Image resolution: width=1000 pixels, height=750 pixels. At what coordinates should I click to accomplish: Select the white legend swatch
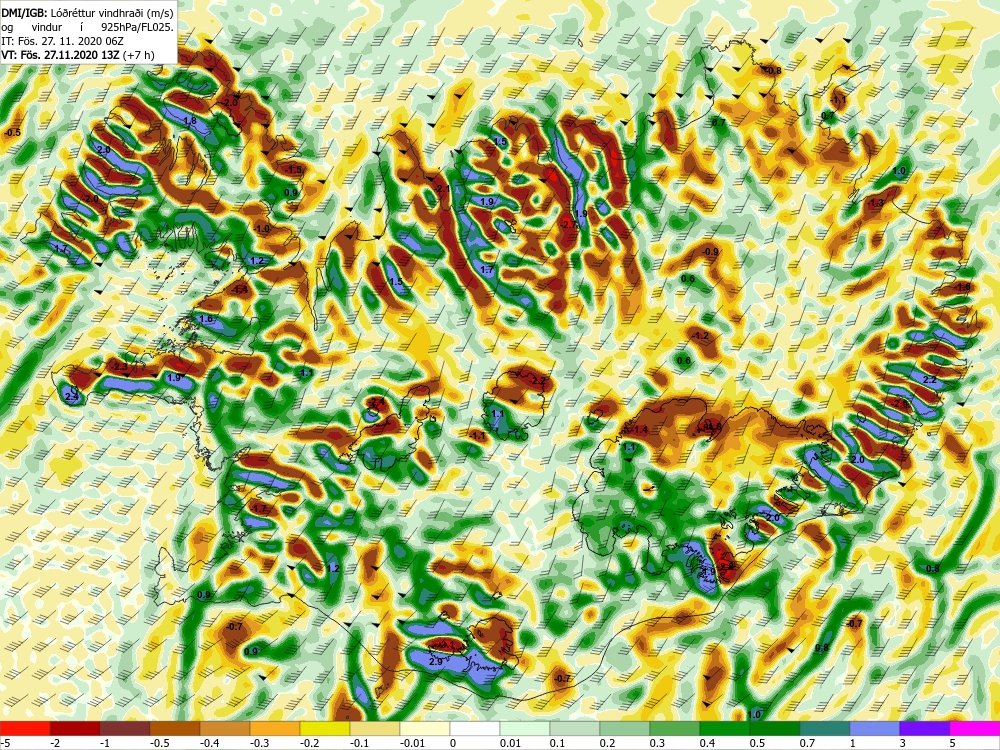click(474, 728)
